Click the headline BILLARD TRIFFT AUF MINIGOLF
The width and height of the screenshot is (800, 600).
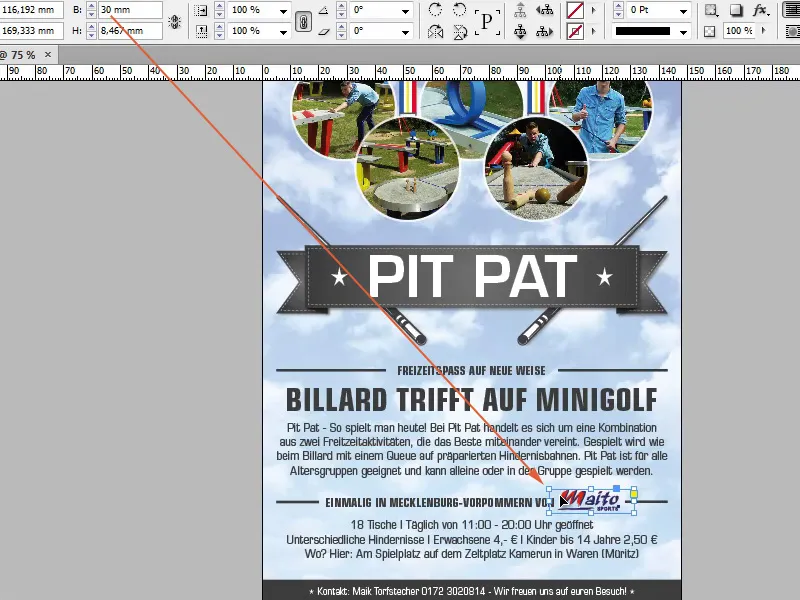point(471,399)
